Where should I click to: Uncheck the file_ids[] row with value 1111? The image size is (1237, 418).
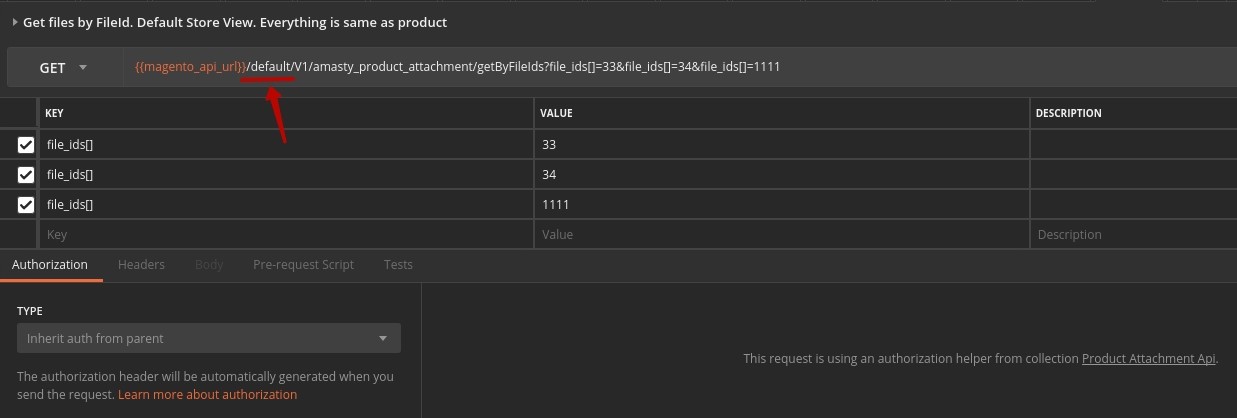tap(26, 205)
